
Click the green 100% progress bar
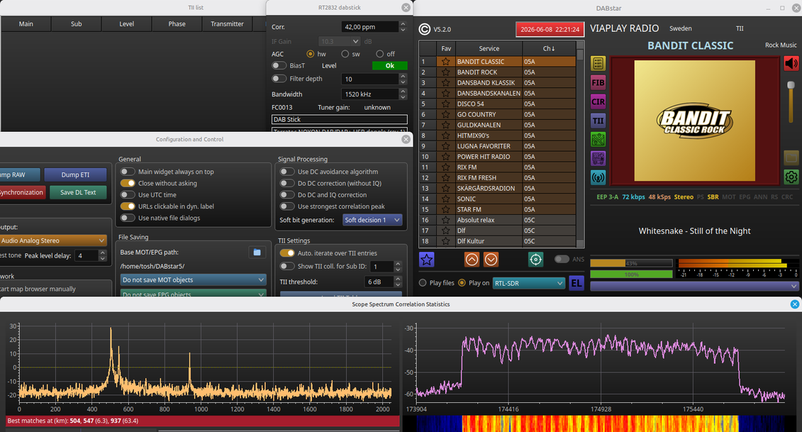click(x=631, y=275)
